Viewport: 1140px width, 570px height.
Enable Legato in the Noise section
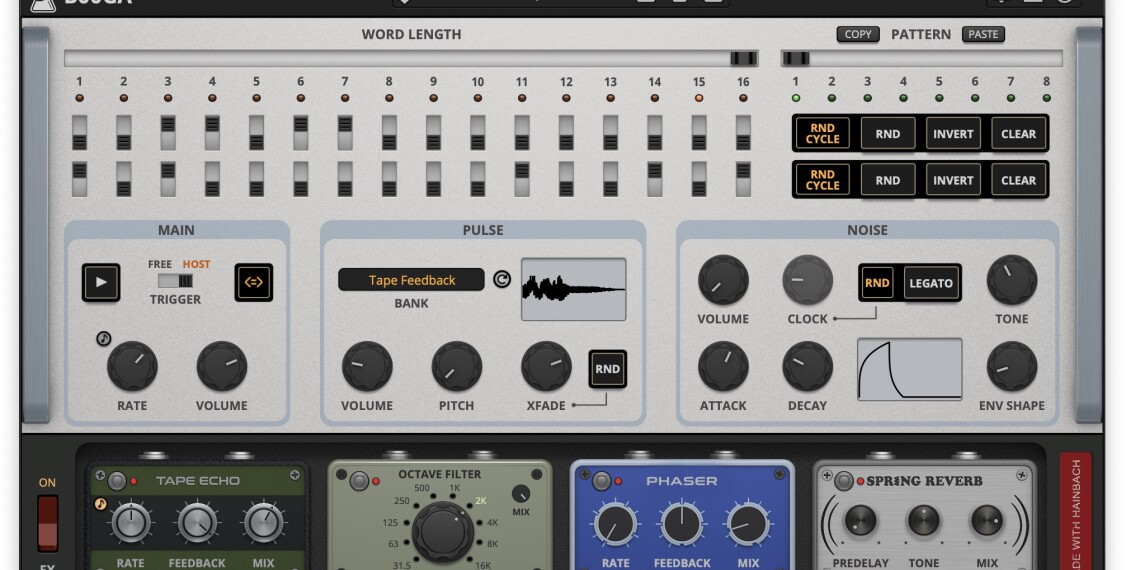pyautogui.click(x=930, y=283)
